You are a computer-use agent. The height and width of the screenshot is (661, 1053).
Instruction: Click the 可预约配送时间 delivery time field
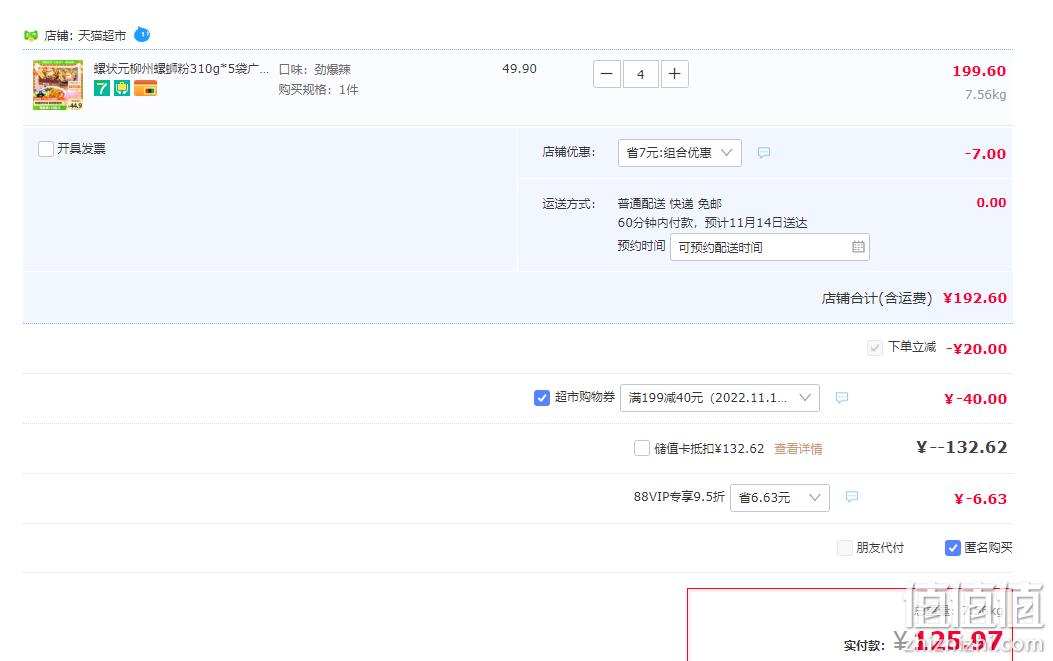(x=770, y=247)
